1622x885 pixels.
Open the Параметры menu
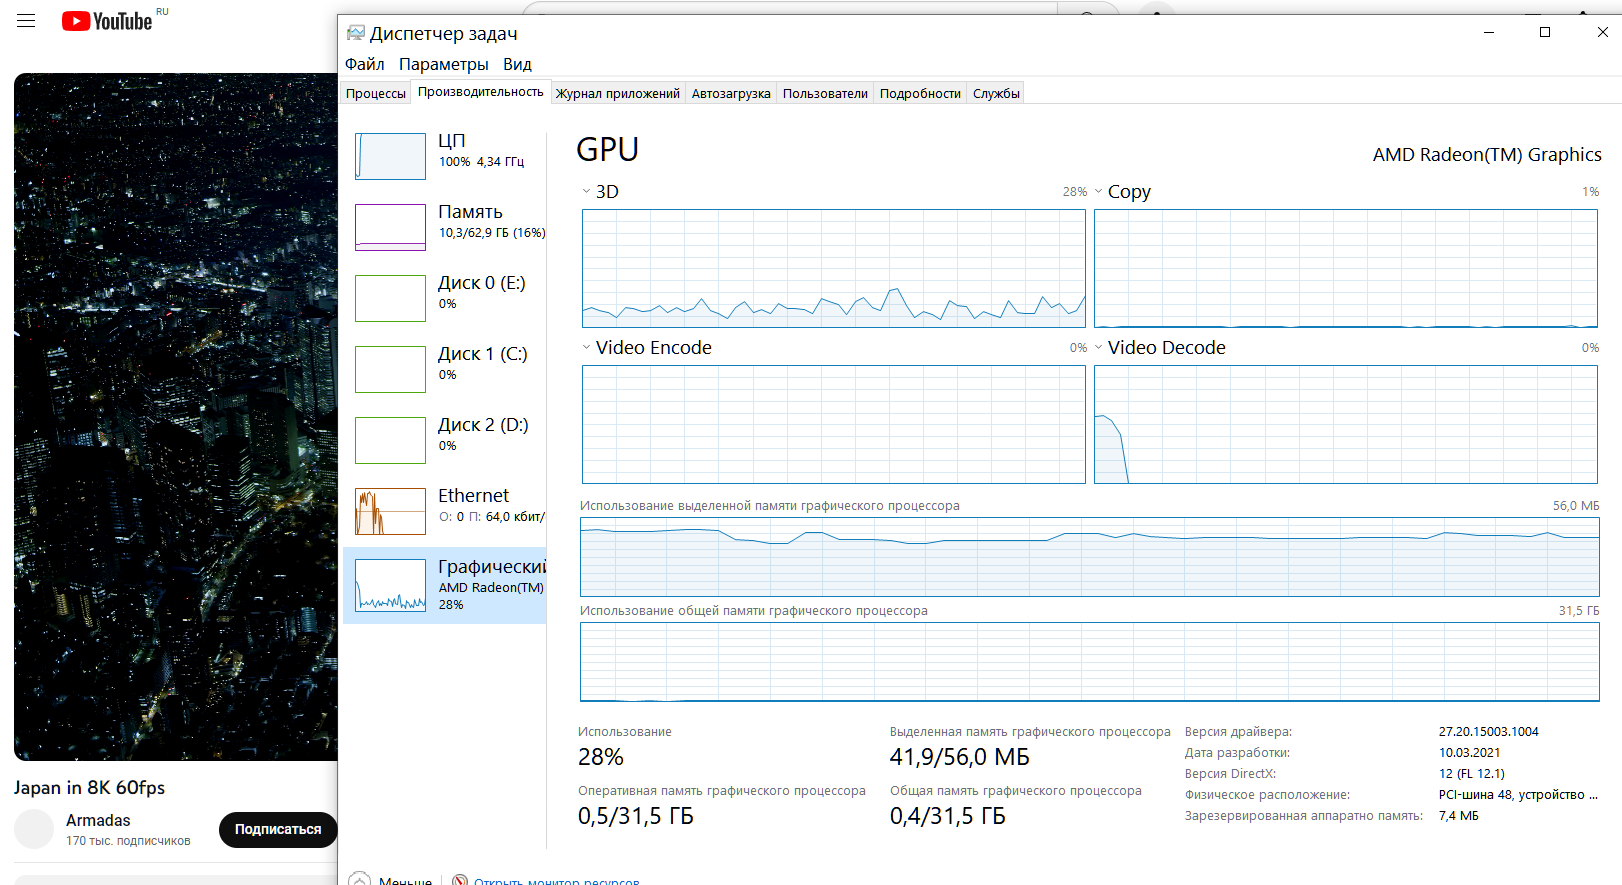(x=443, y=64)
